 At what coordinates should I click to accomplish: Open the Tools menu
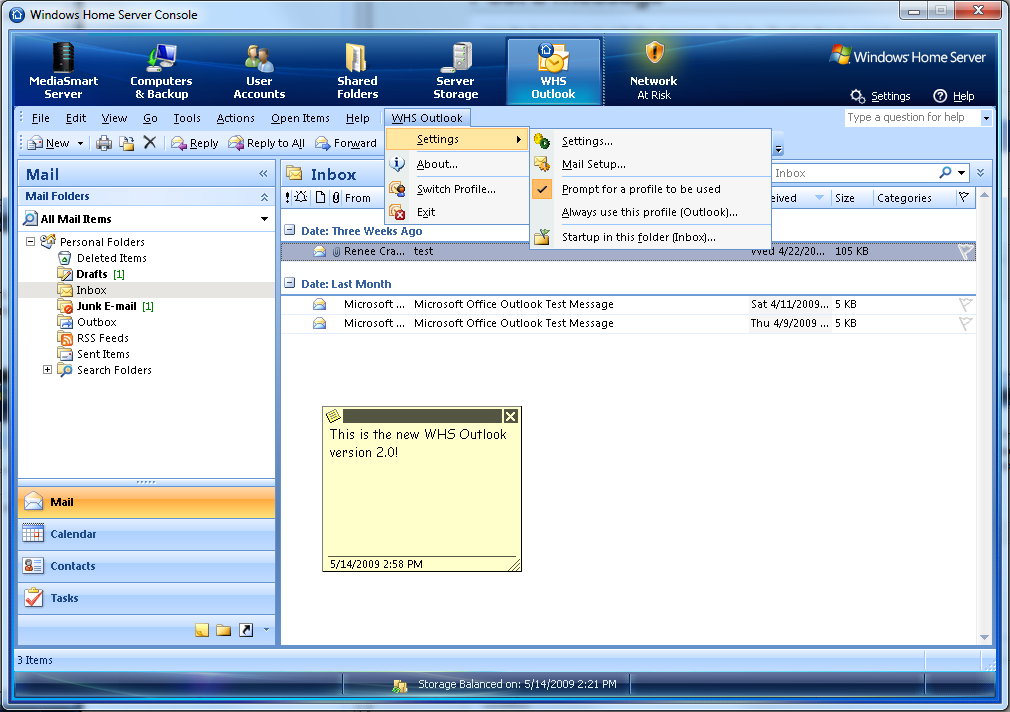pyautogui.click(x=187, y=118)
